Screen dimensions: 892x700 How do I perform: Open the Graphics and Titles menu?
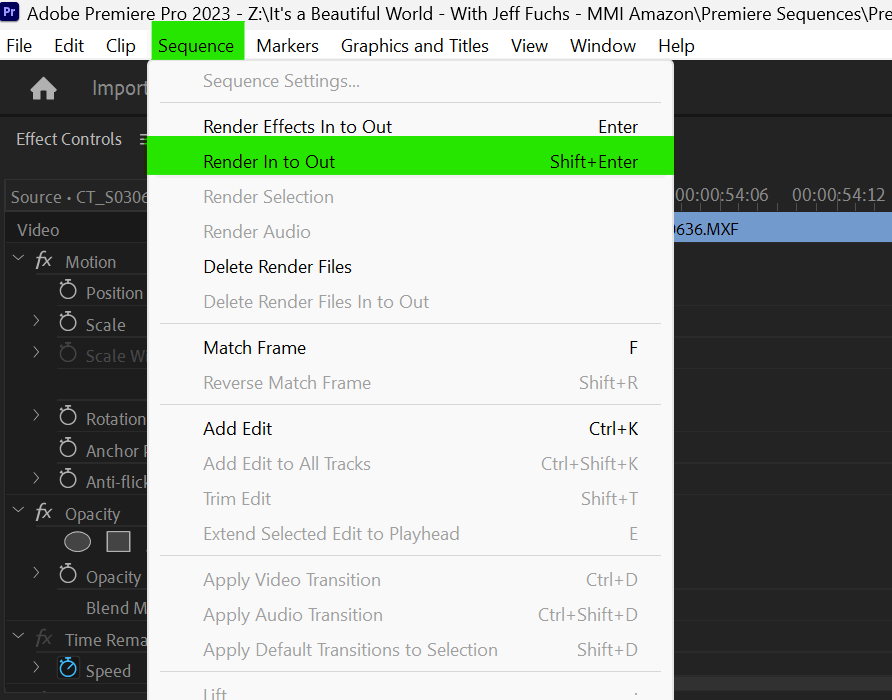click(415, 46)
